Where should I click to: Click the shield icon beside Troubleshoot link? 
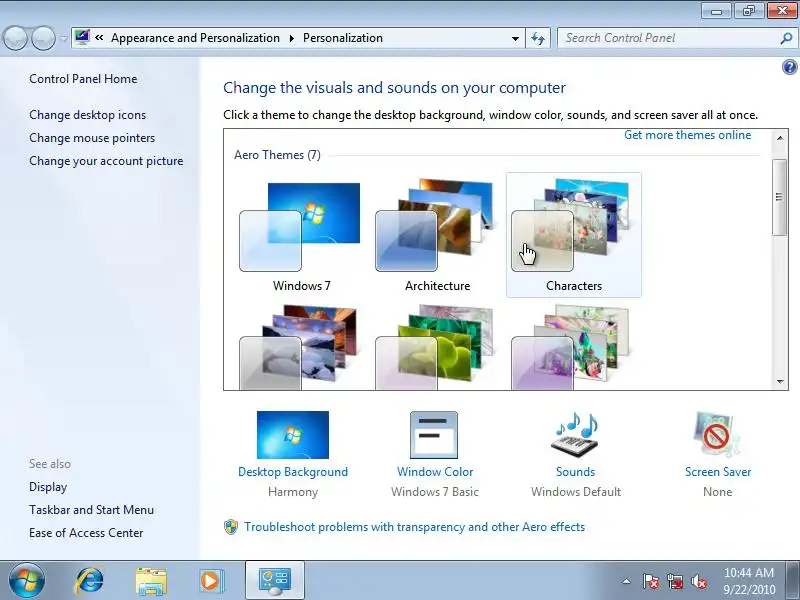coord(231,527)
